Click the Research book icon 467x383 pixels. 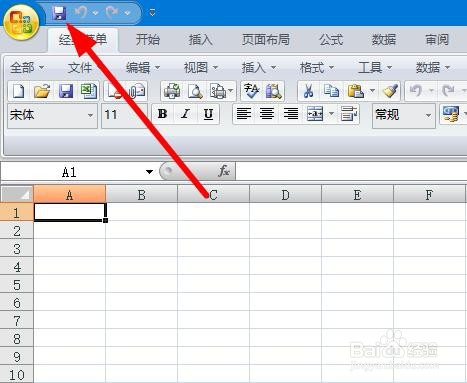(274, 91)
